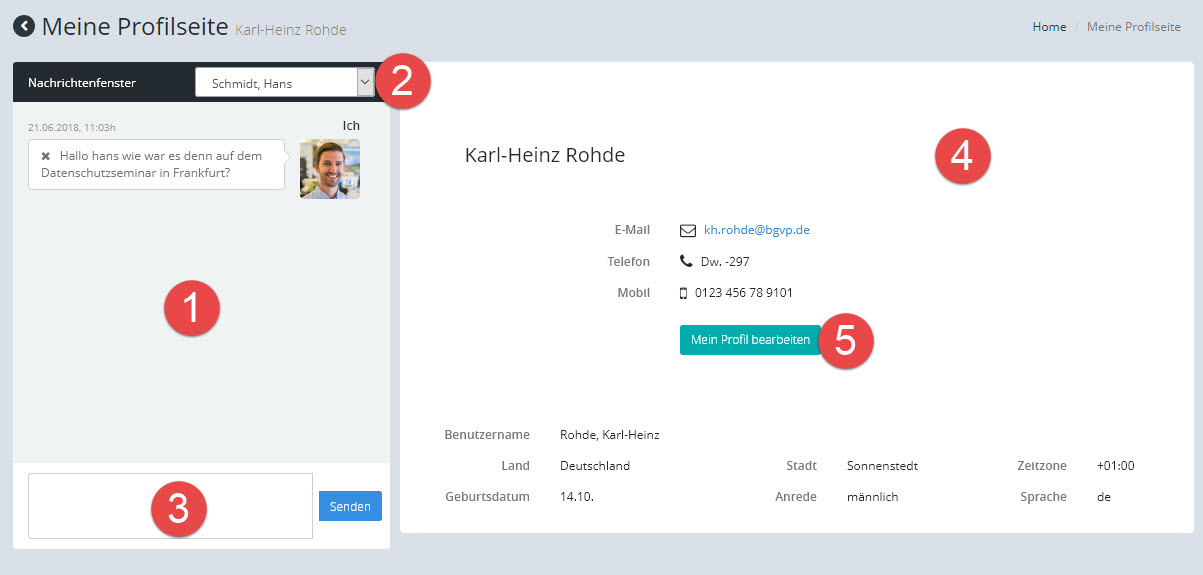Click the dropdown arrow of recipient selector
Screen dimensions: 1203x575
365,83
